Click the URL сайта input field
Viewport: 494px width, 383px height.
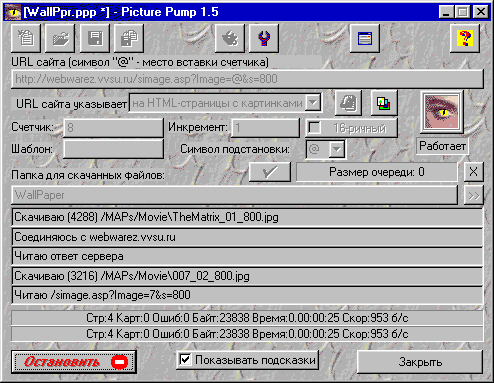pos(247,79)
